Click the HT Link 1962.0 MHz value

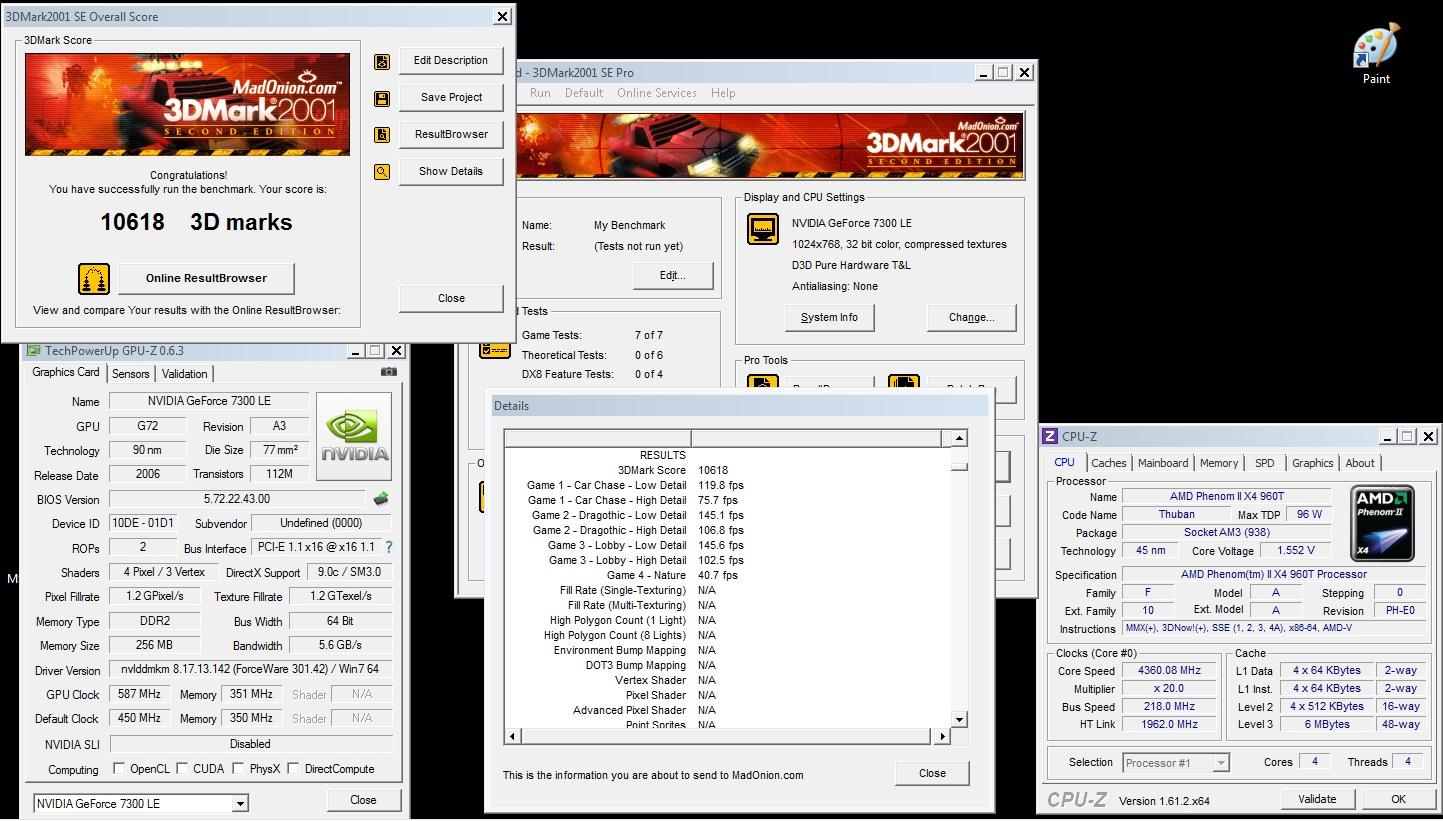click(x=1170, y=724)
